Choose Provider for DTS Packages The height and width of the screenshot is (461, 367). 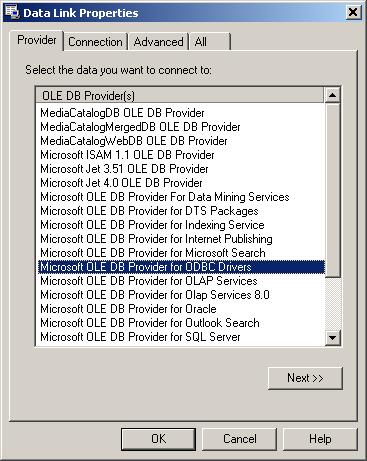181,211
